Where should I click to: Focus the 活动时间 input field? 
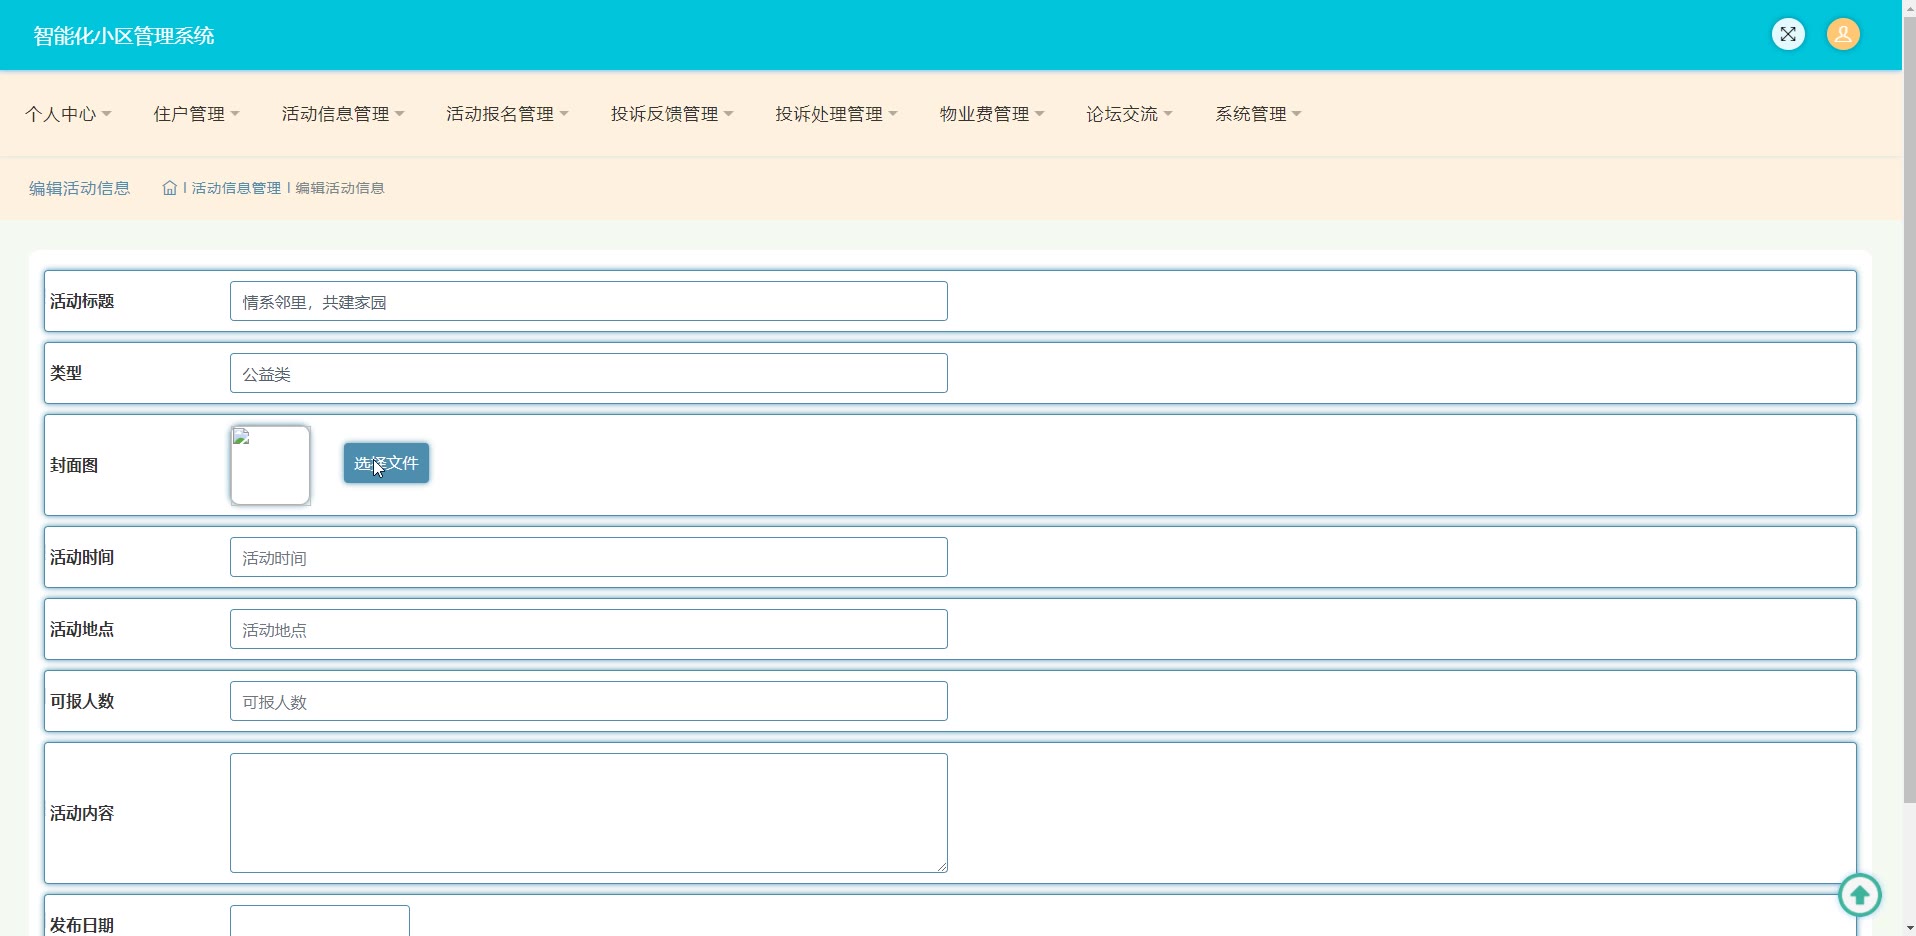(x=589, y=557)
